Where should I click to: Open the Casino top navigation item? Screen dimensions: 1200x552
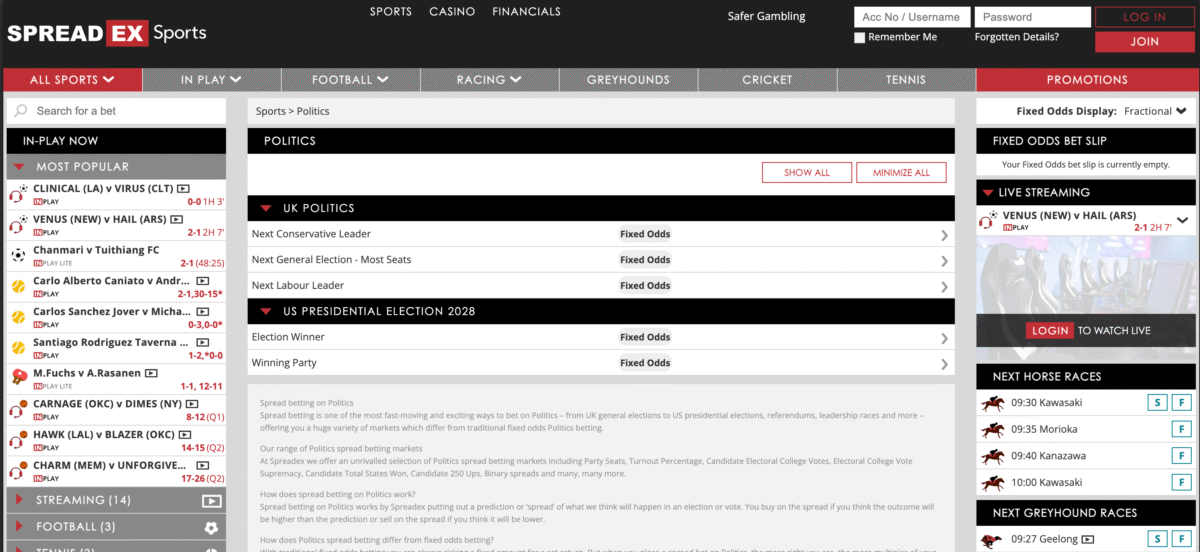[x=452, y=12]
